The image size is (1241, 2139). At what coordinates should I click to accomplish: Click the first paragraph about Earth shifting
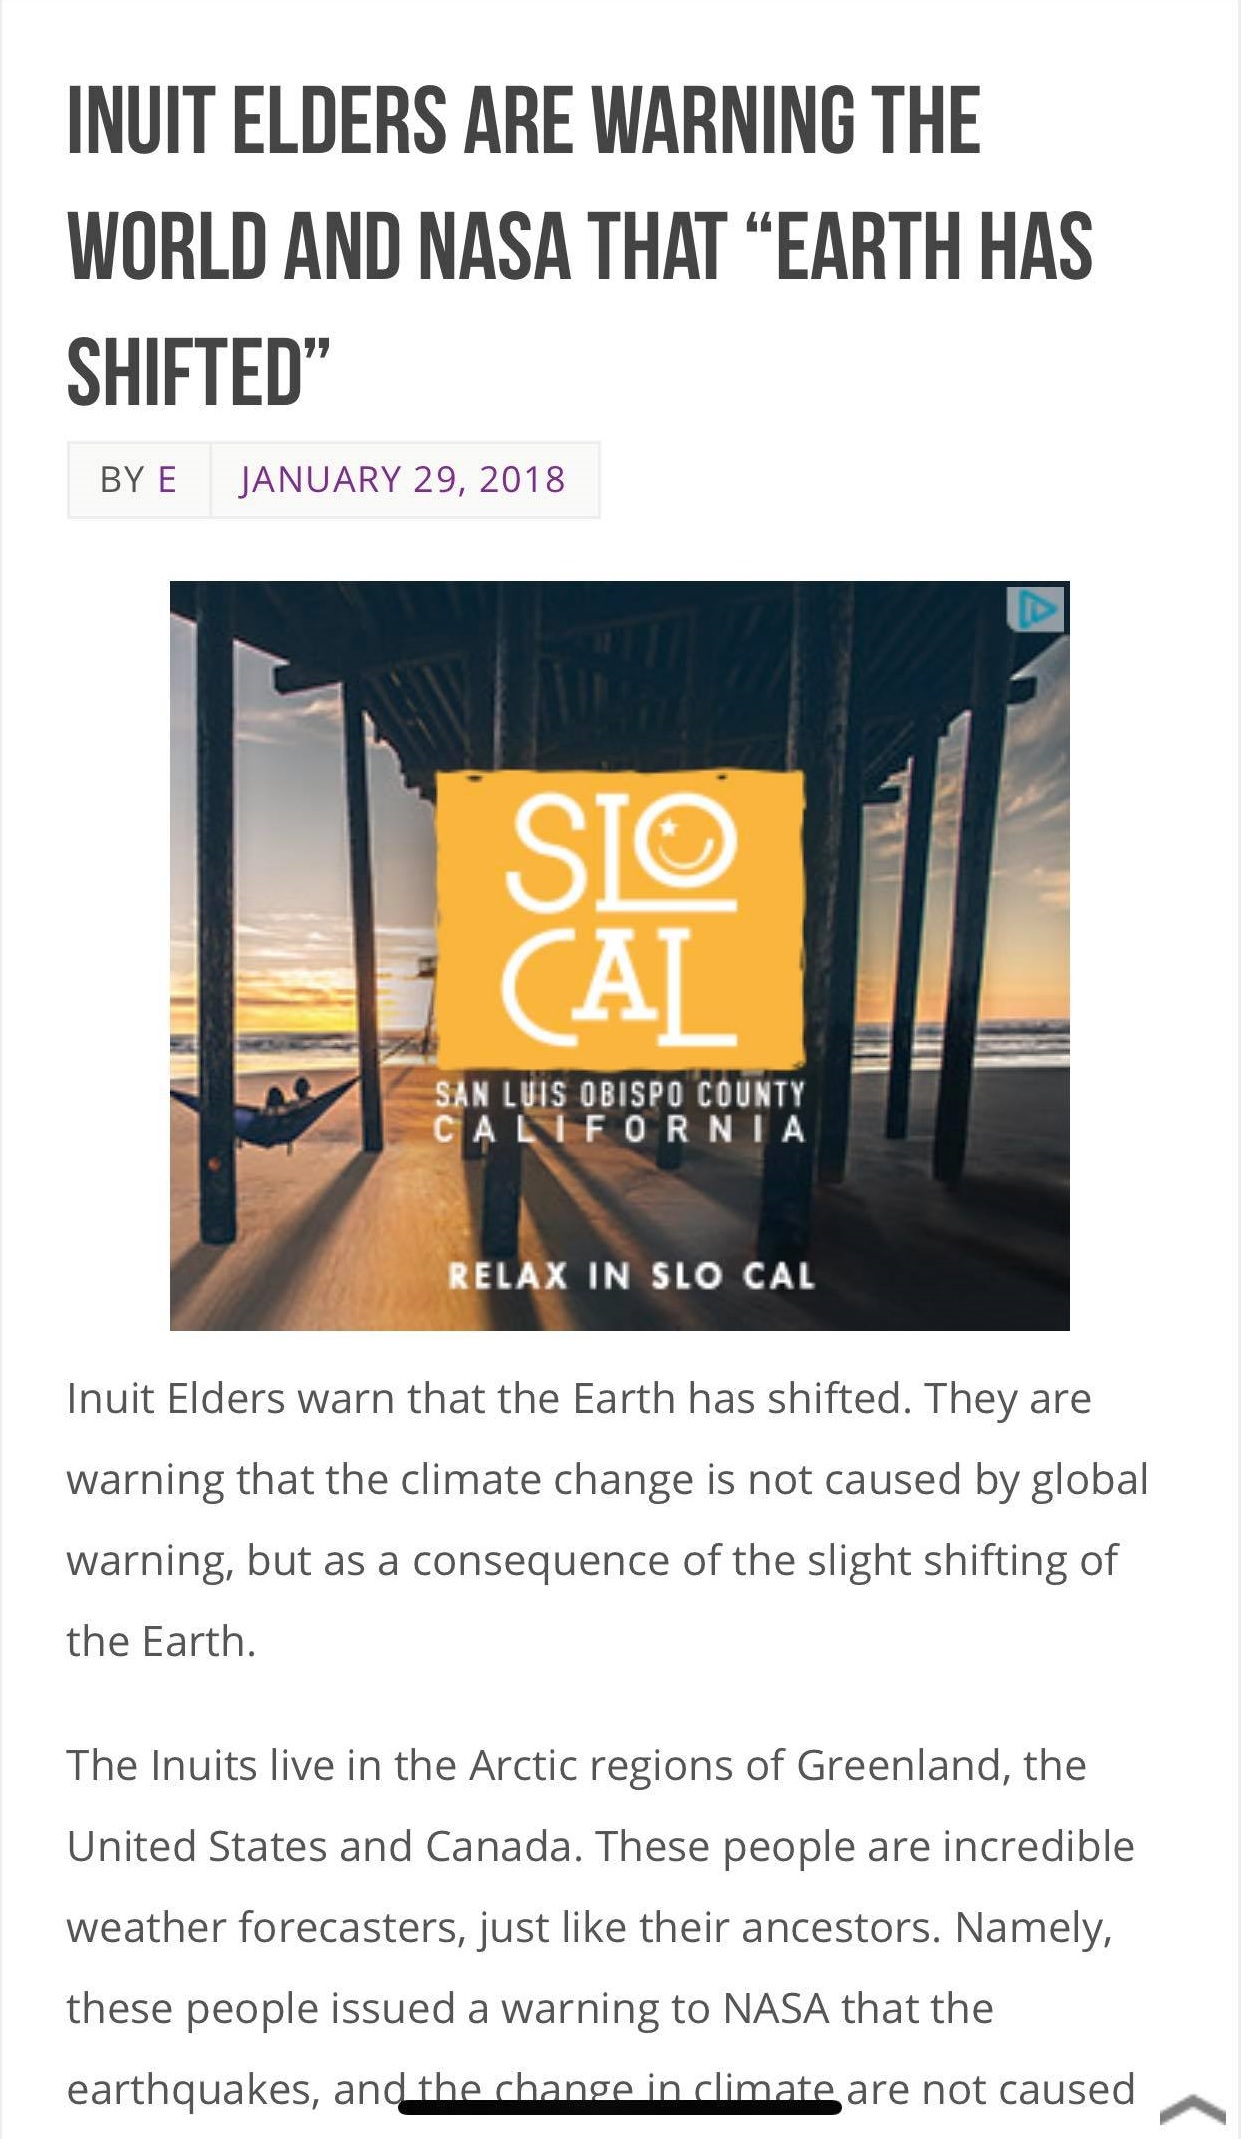[600, 1520]
